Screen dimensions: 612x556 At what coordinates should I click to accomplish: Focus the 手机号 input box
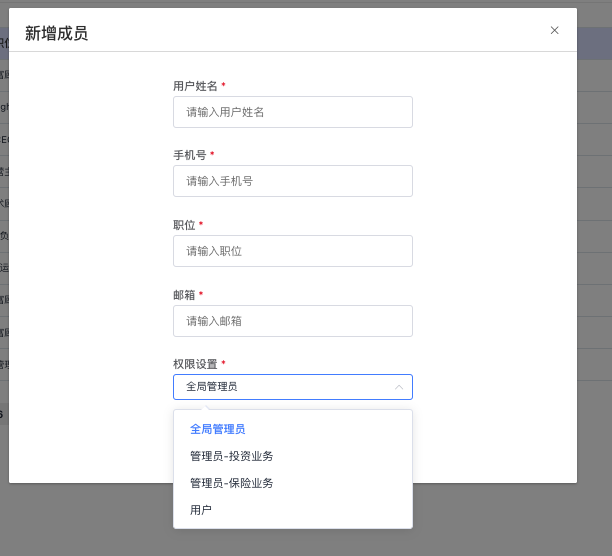coord(292,181)
